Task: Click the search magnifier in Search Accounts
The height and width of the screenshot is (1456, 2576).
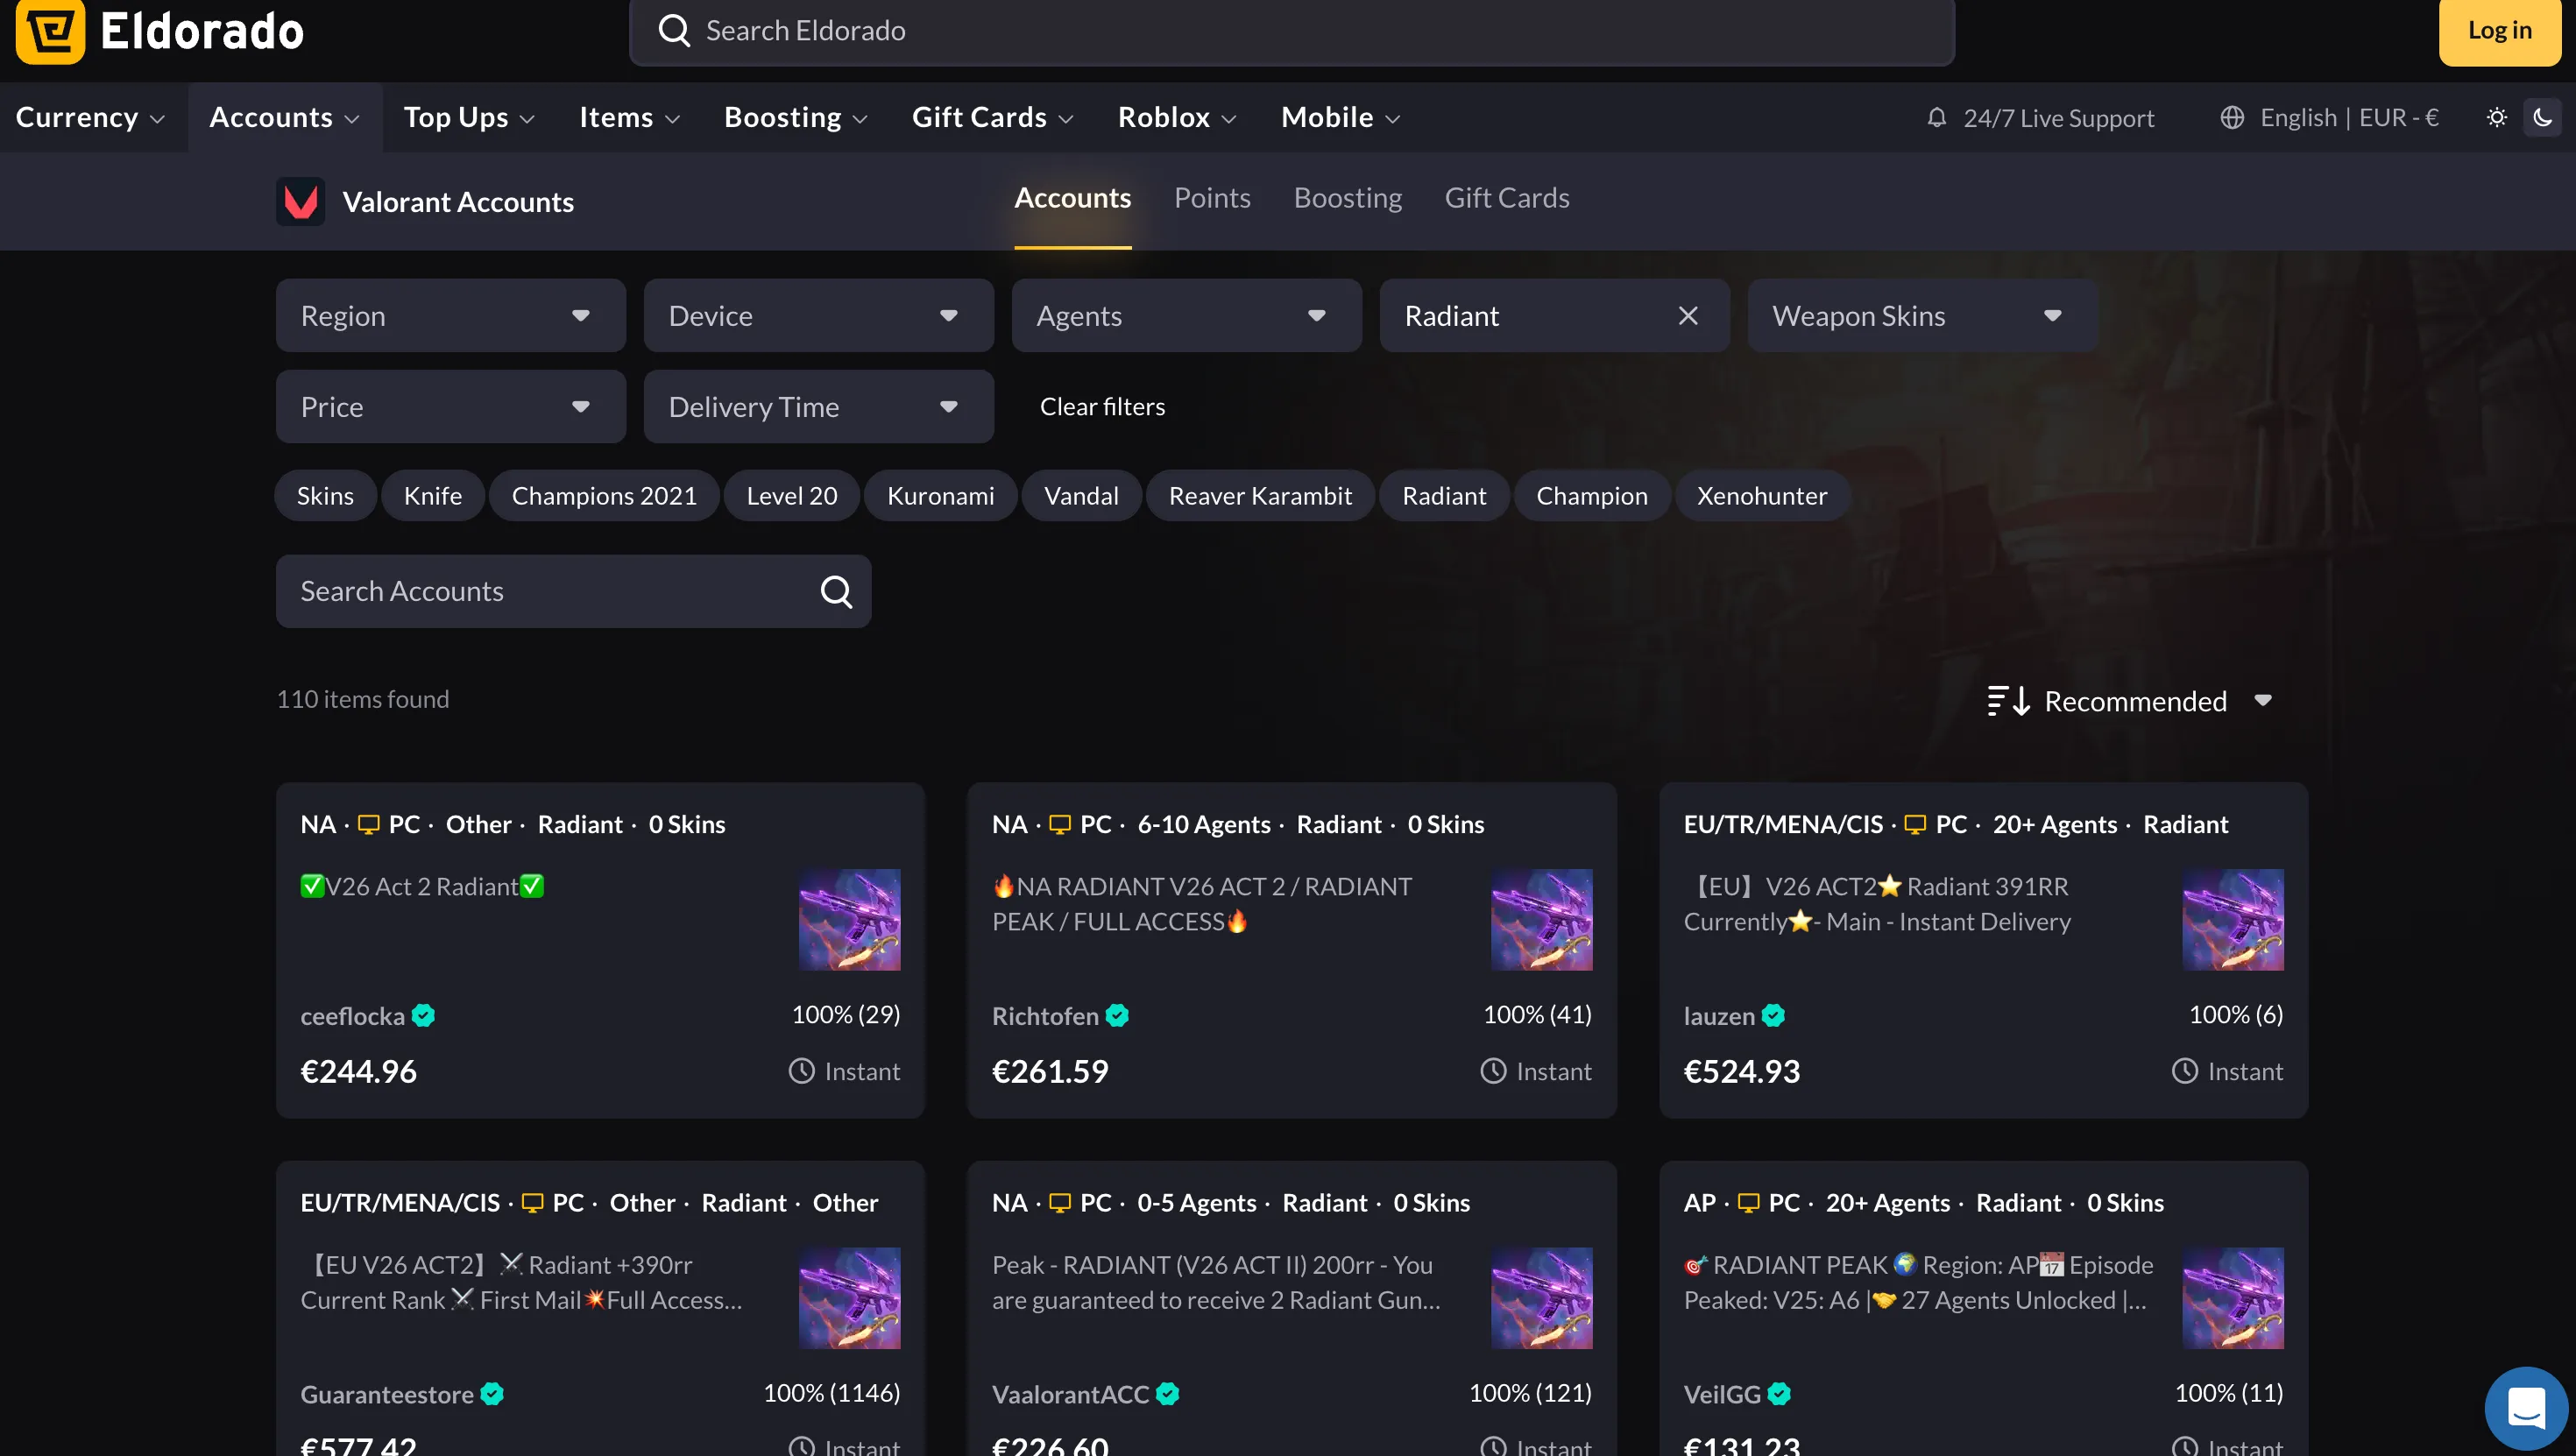Action: pos(836,591)
